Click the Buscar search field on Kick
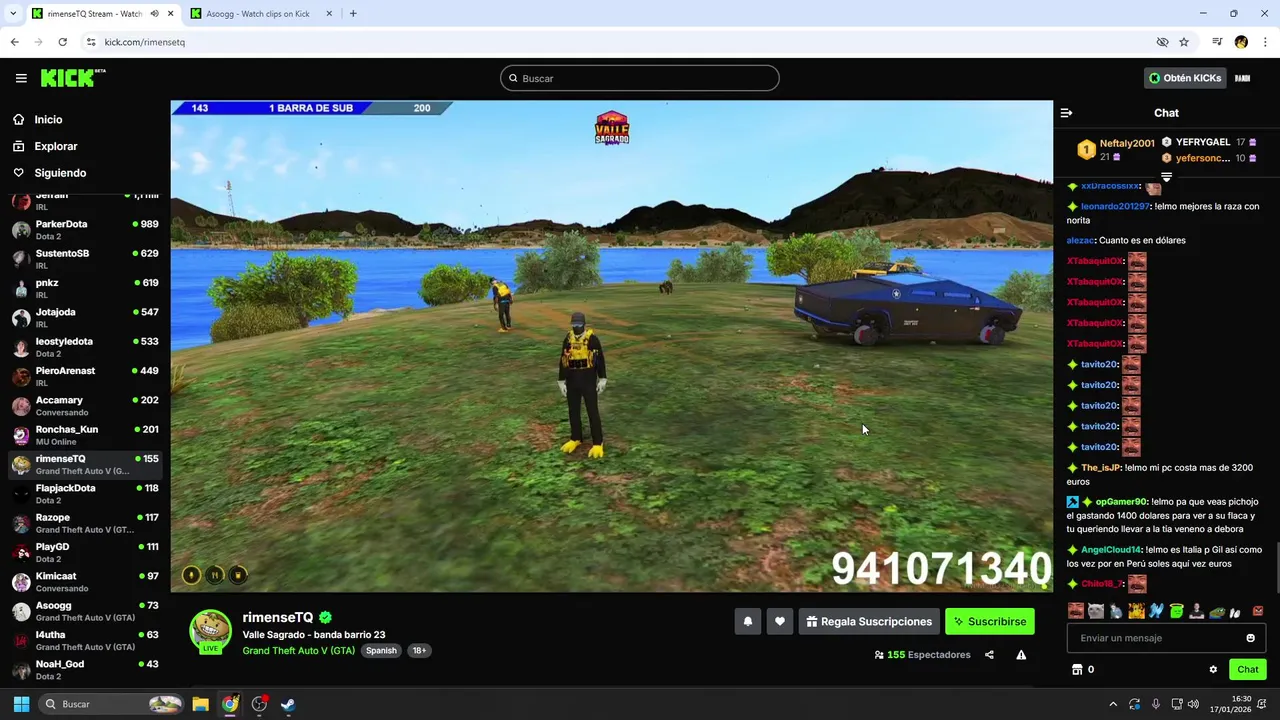Image resolution: width=1280 pixels, height=720 pixels. coord(640,78)
